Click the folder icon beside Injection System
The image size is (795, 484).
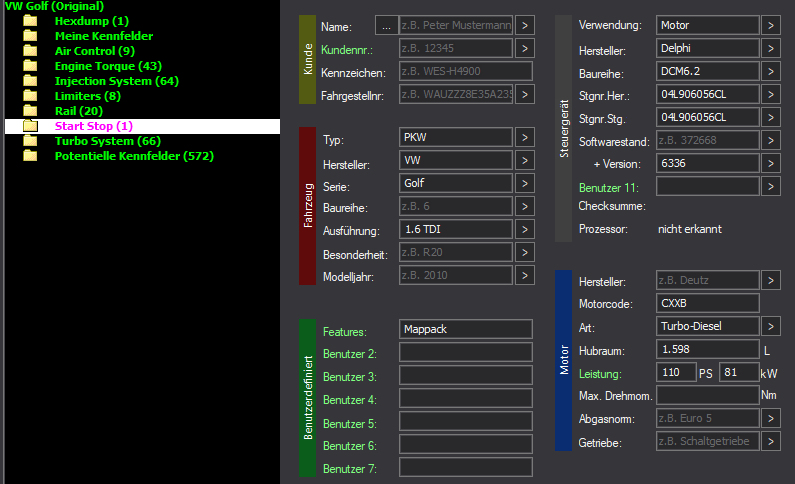(30, 81)
